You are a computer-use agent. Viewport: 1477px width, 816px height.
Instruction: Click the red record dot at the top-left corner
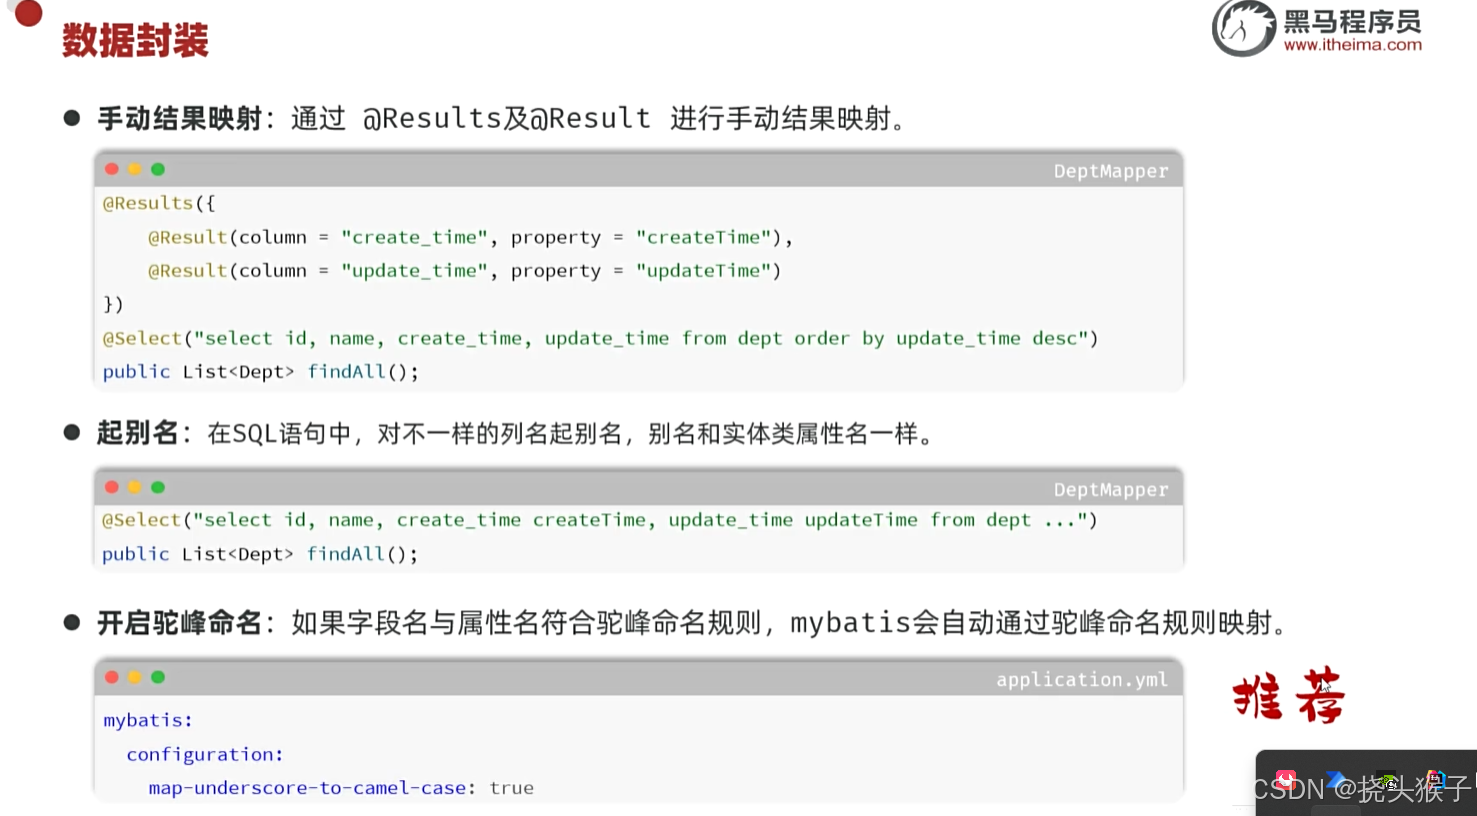coord(29,13)
